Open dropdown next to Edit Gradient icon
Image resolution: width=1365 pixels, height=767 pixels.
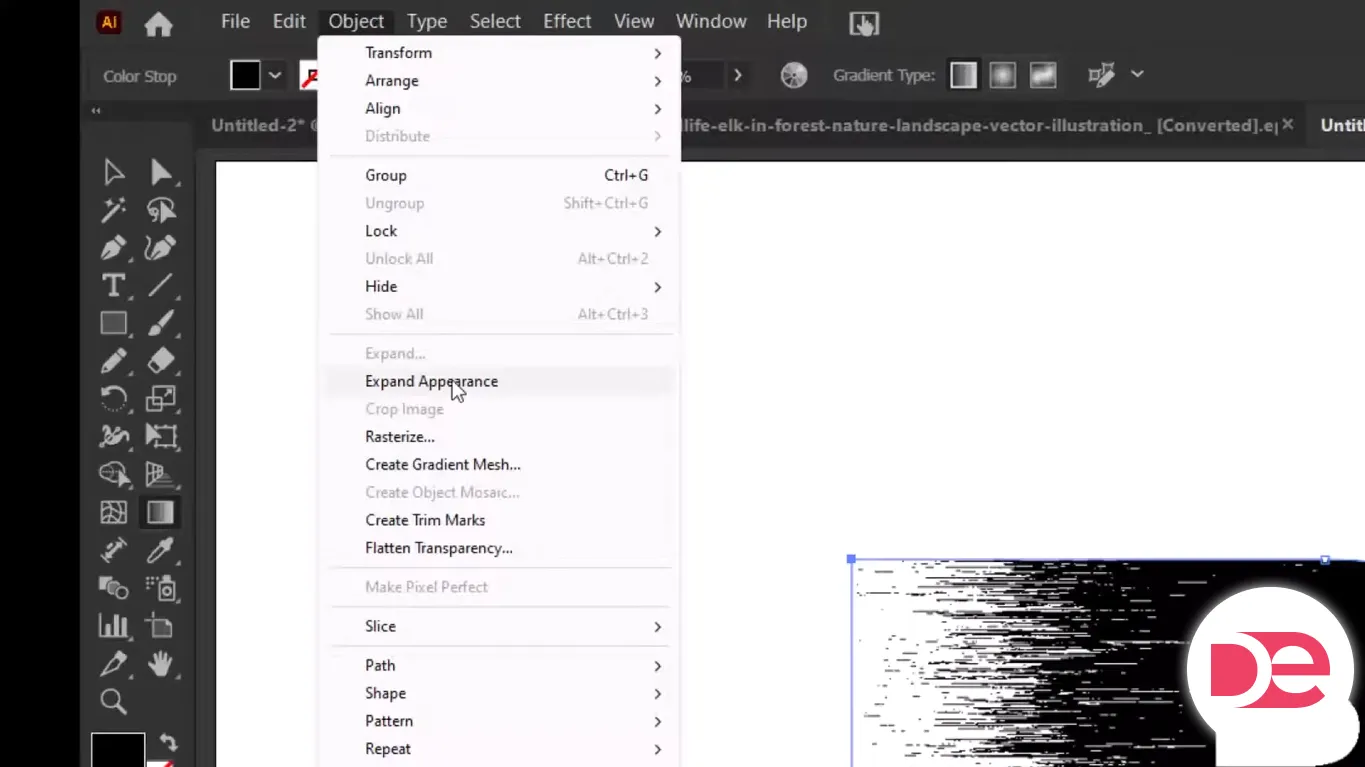[1137, 74]
